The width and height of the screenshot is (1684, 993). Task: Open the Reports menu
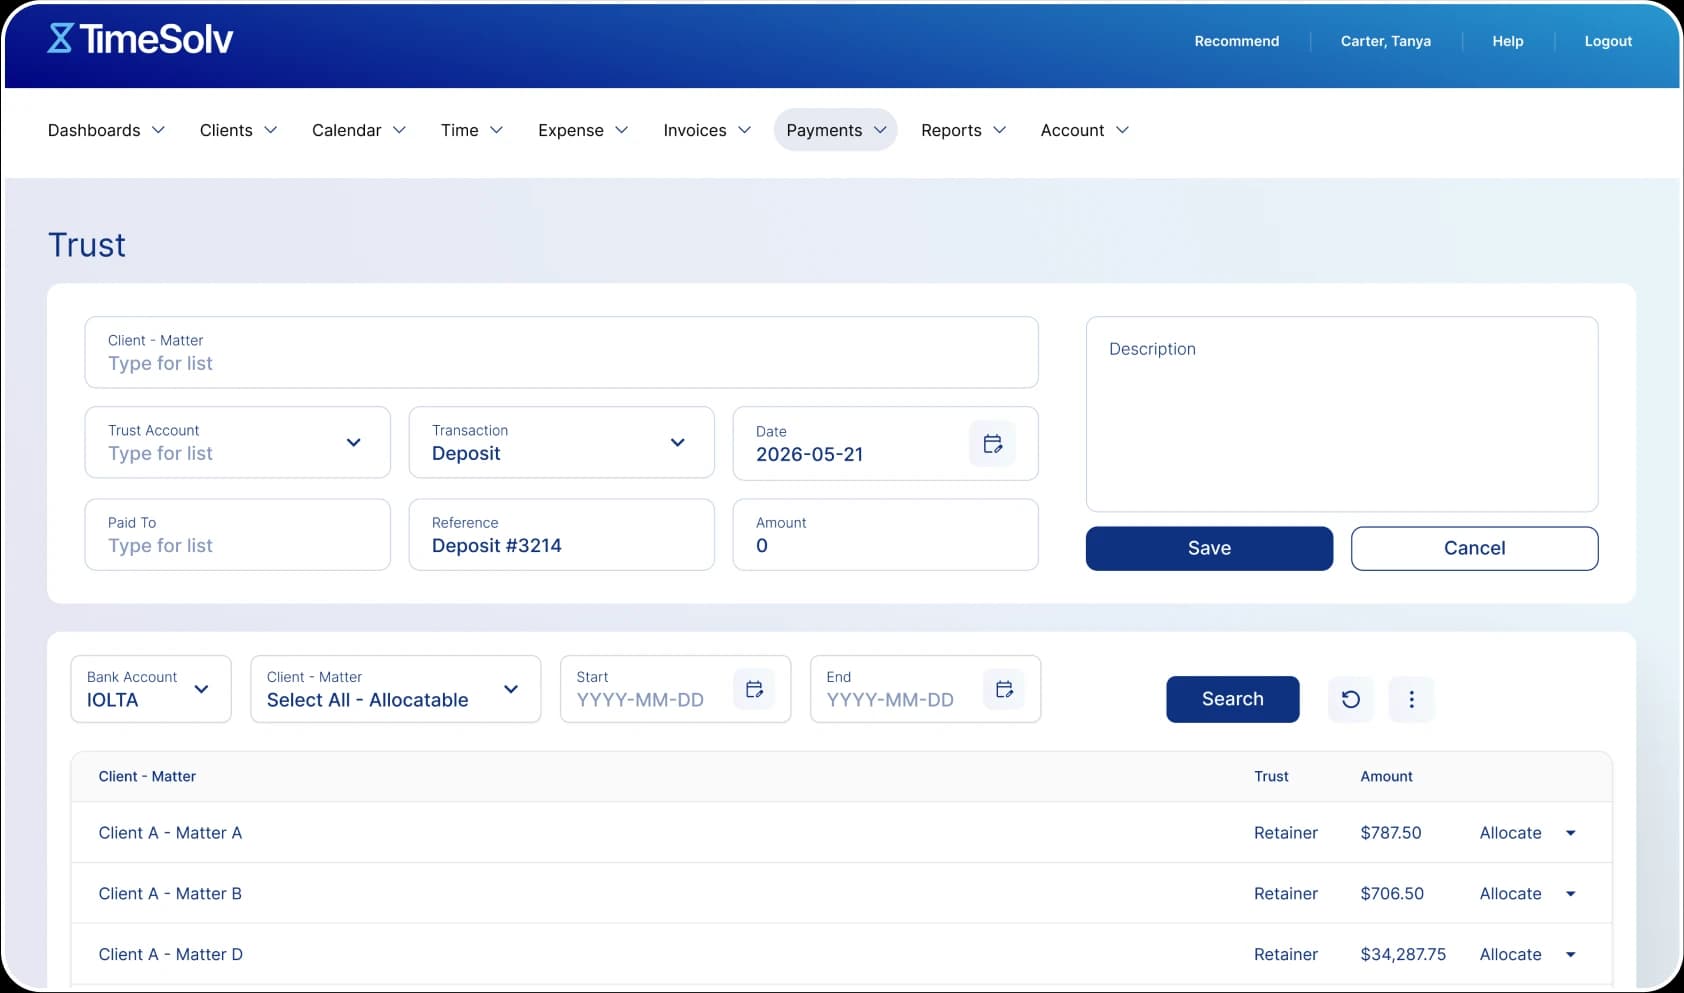961,130
